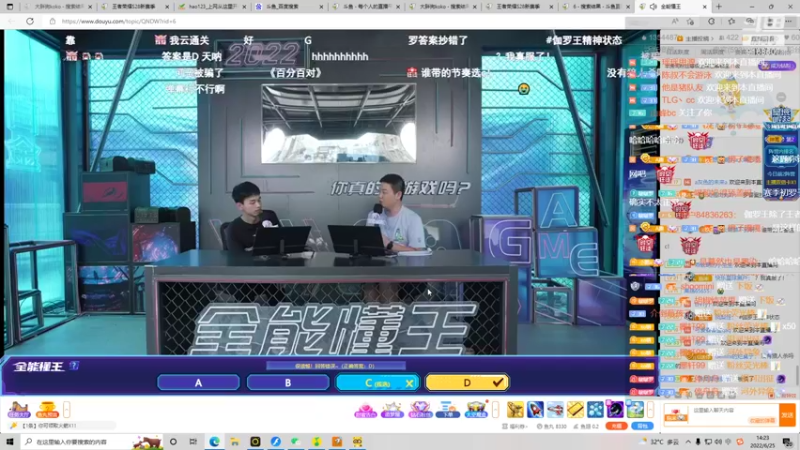The image size is (800, 450).
Task: Open the taskbar clock and date
Action: [x=762, y=442]
